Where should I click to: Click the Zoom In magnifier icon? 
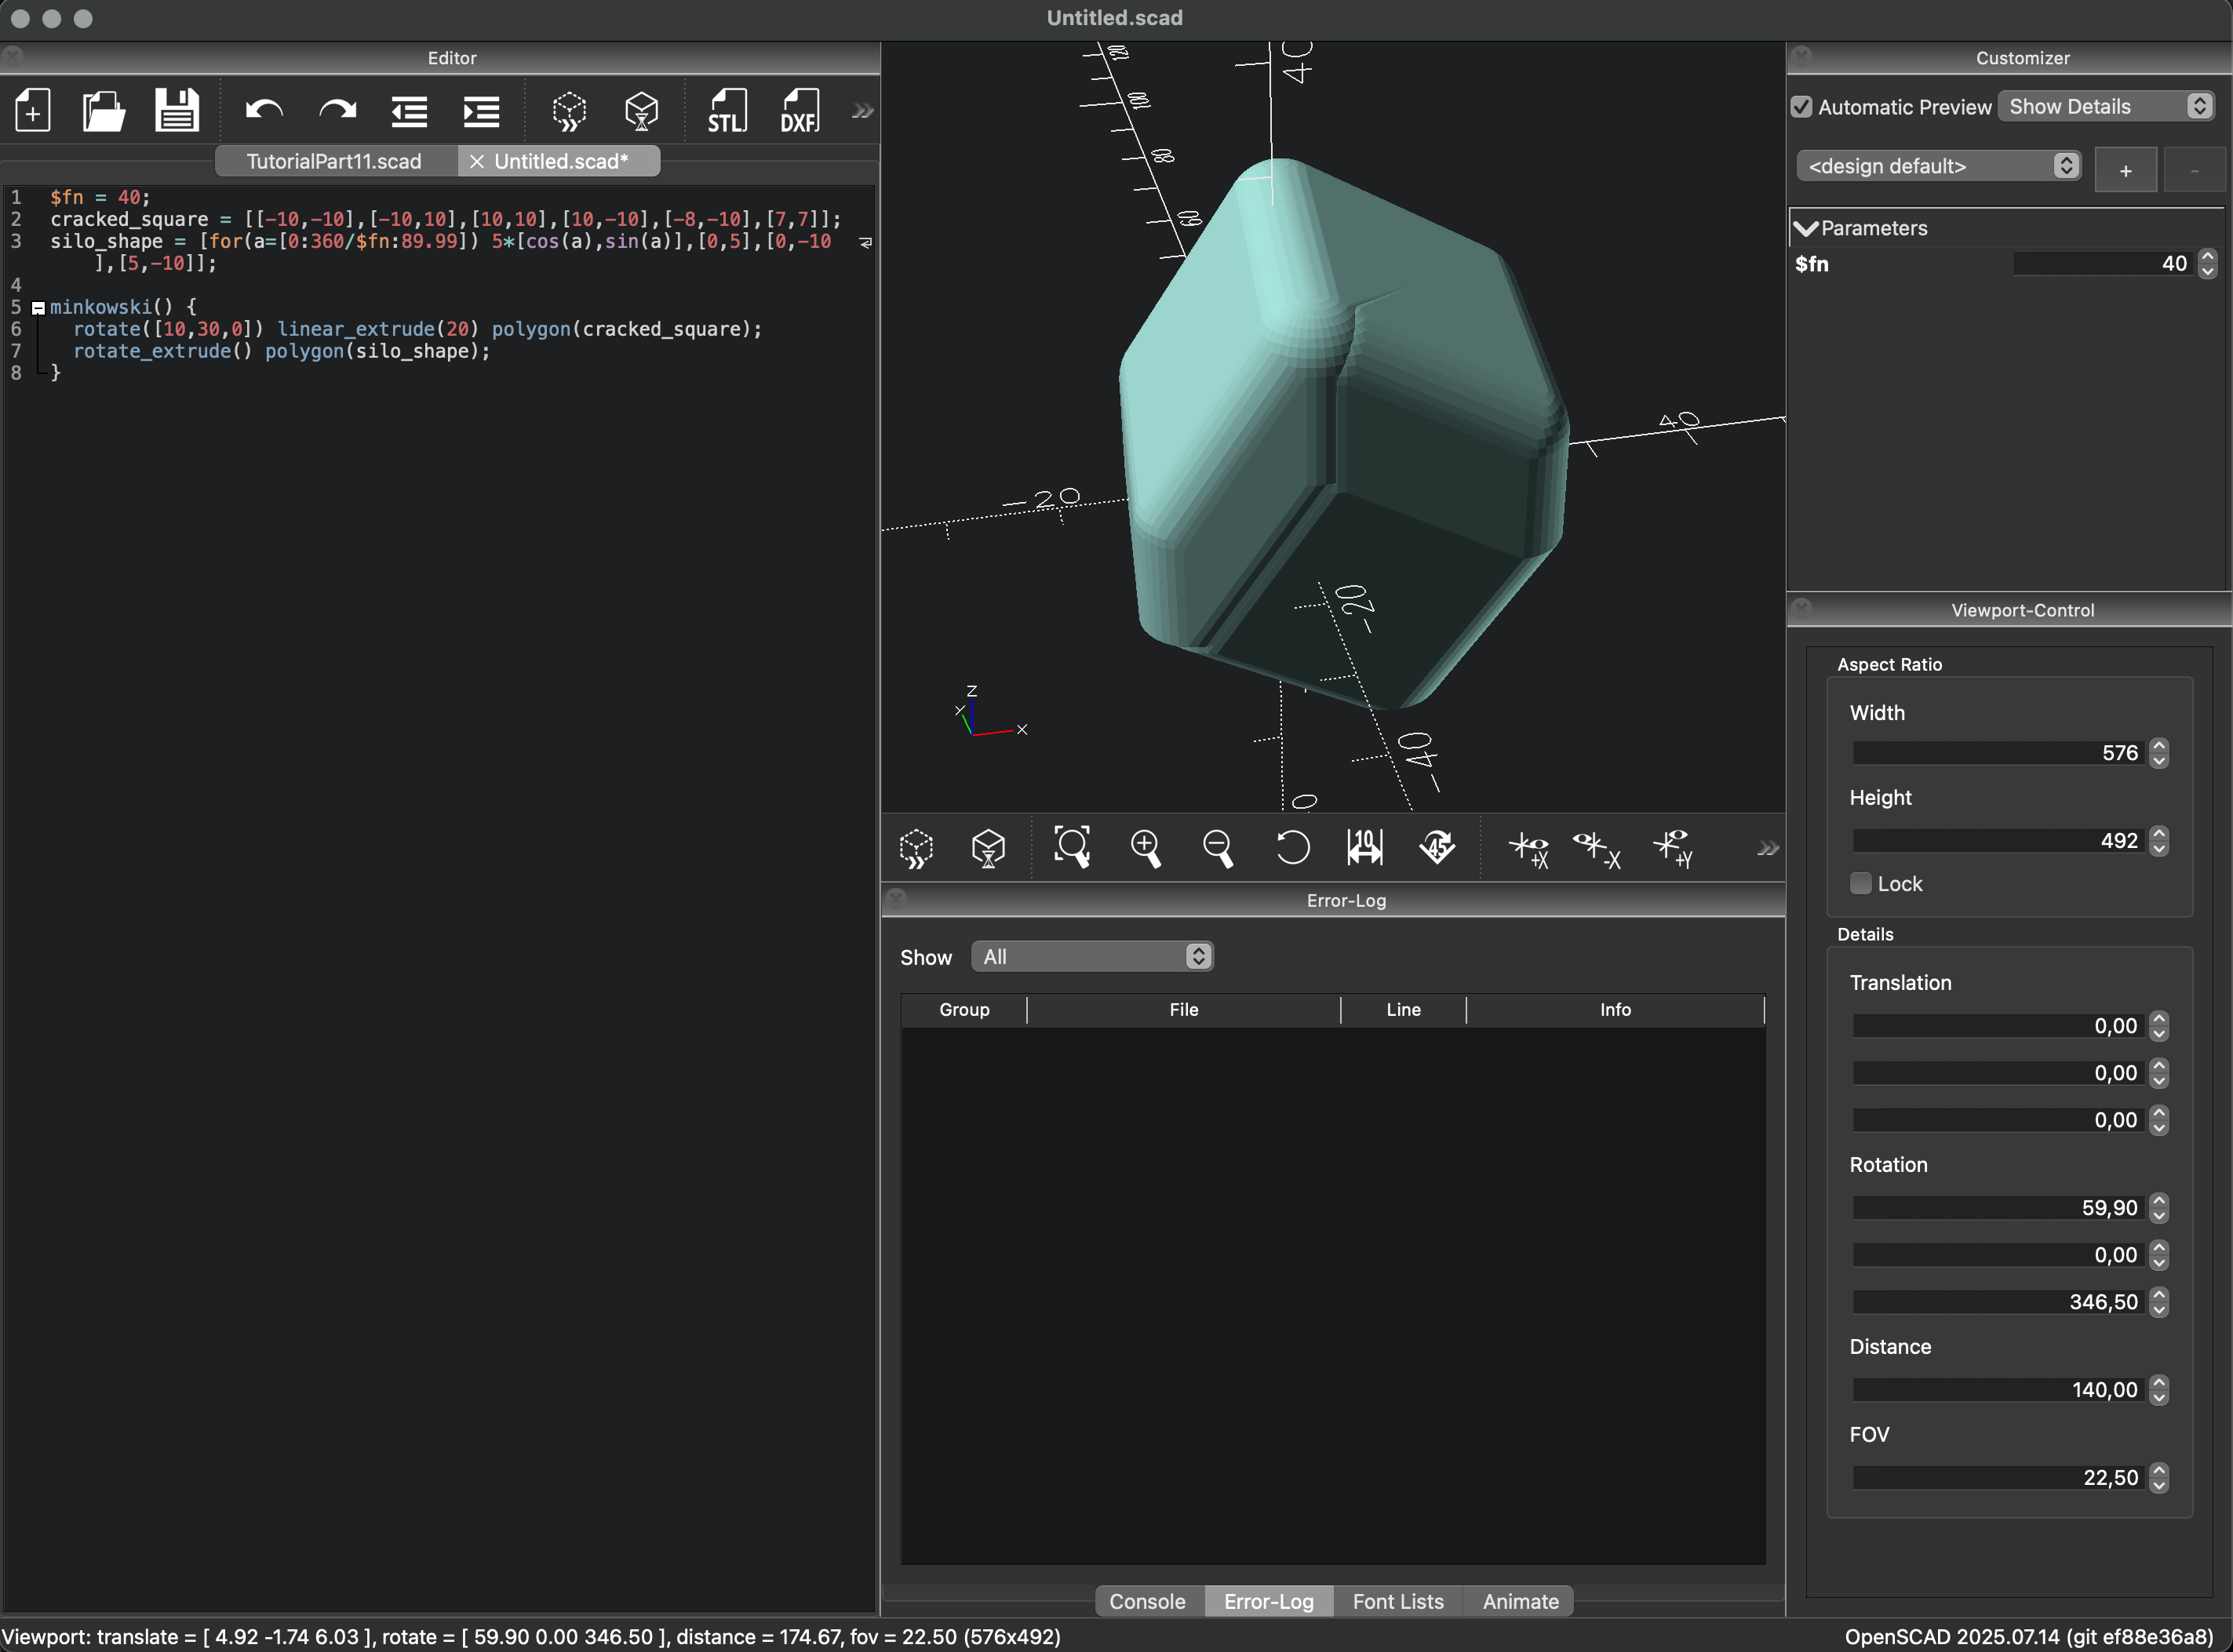1145,847
